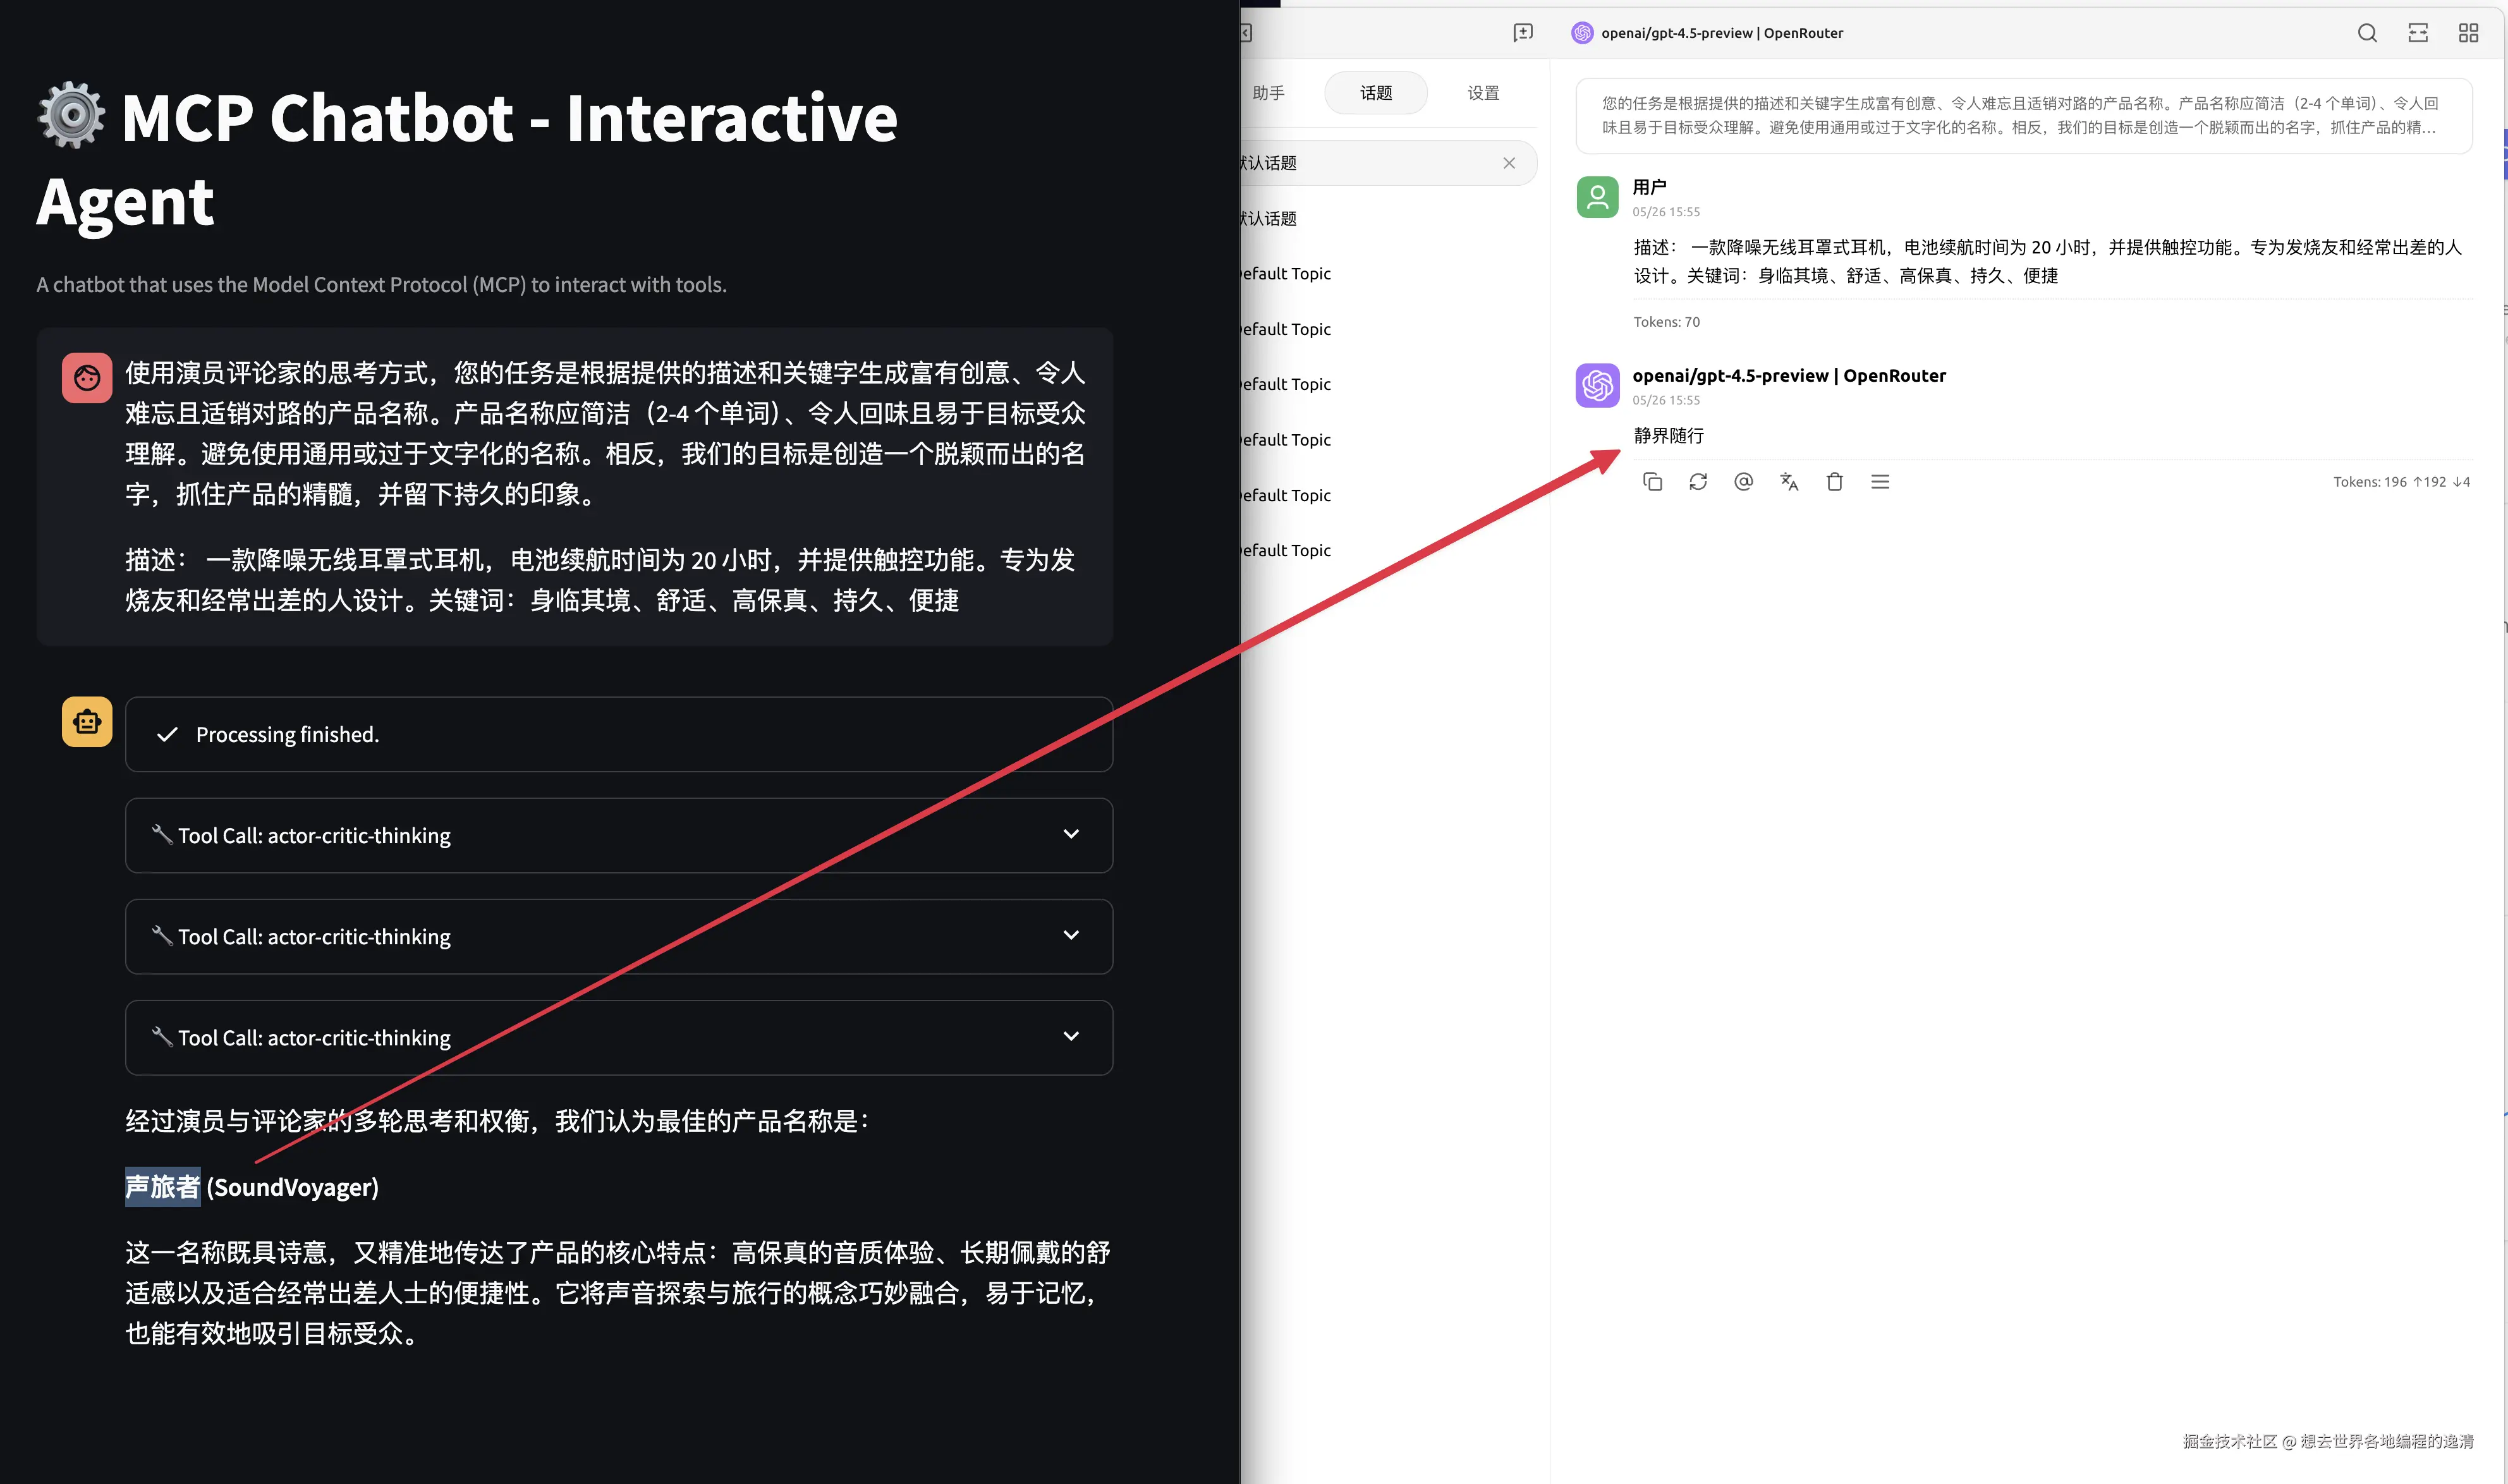The width and height of the screenshot is (2508, 1484).
Task: Expand the first actor-critic-thinking tool call
Action: [1070, 834]
